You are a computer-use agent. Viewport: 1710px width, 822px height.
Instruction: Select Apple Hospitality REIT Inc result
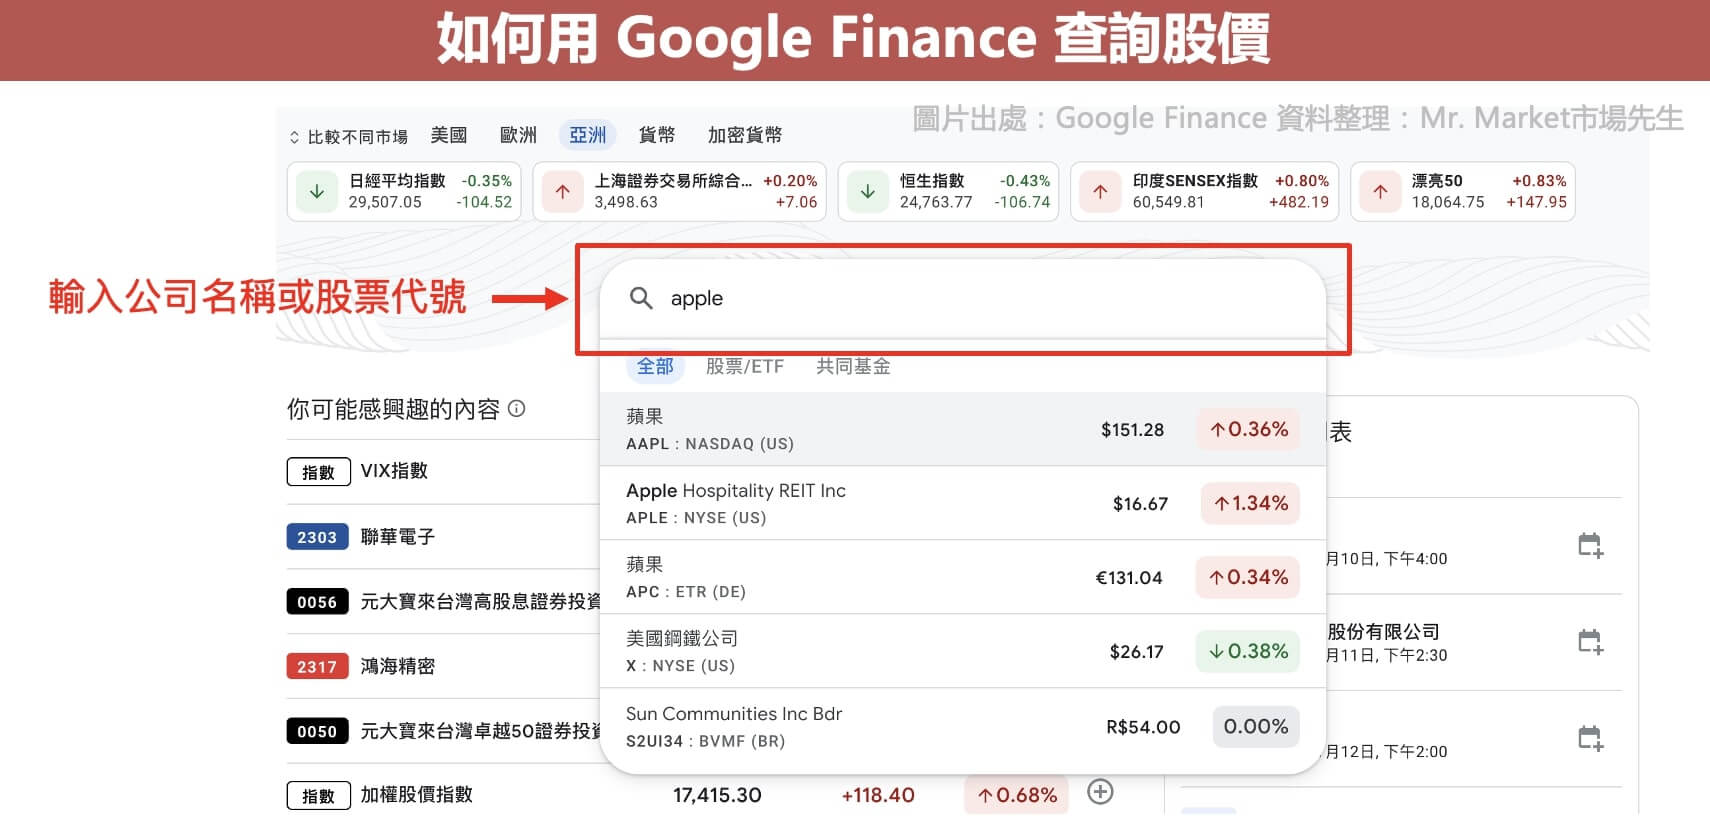coord(963,503)
